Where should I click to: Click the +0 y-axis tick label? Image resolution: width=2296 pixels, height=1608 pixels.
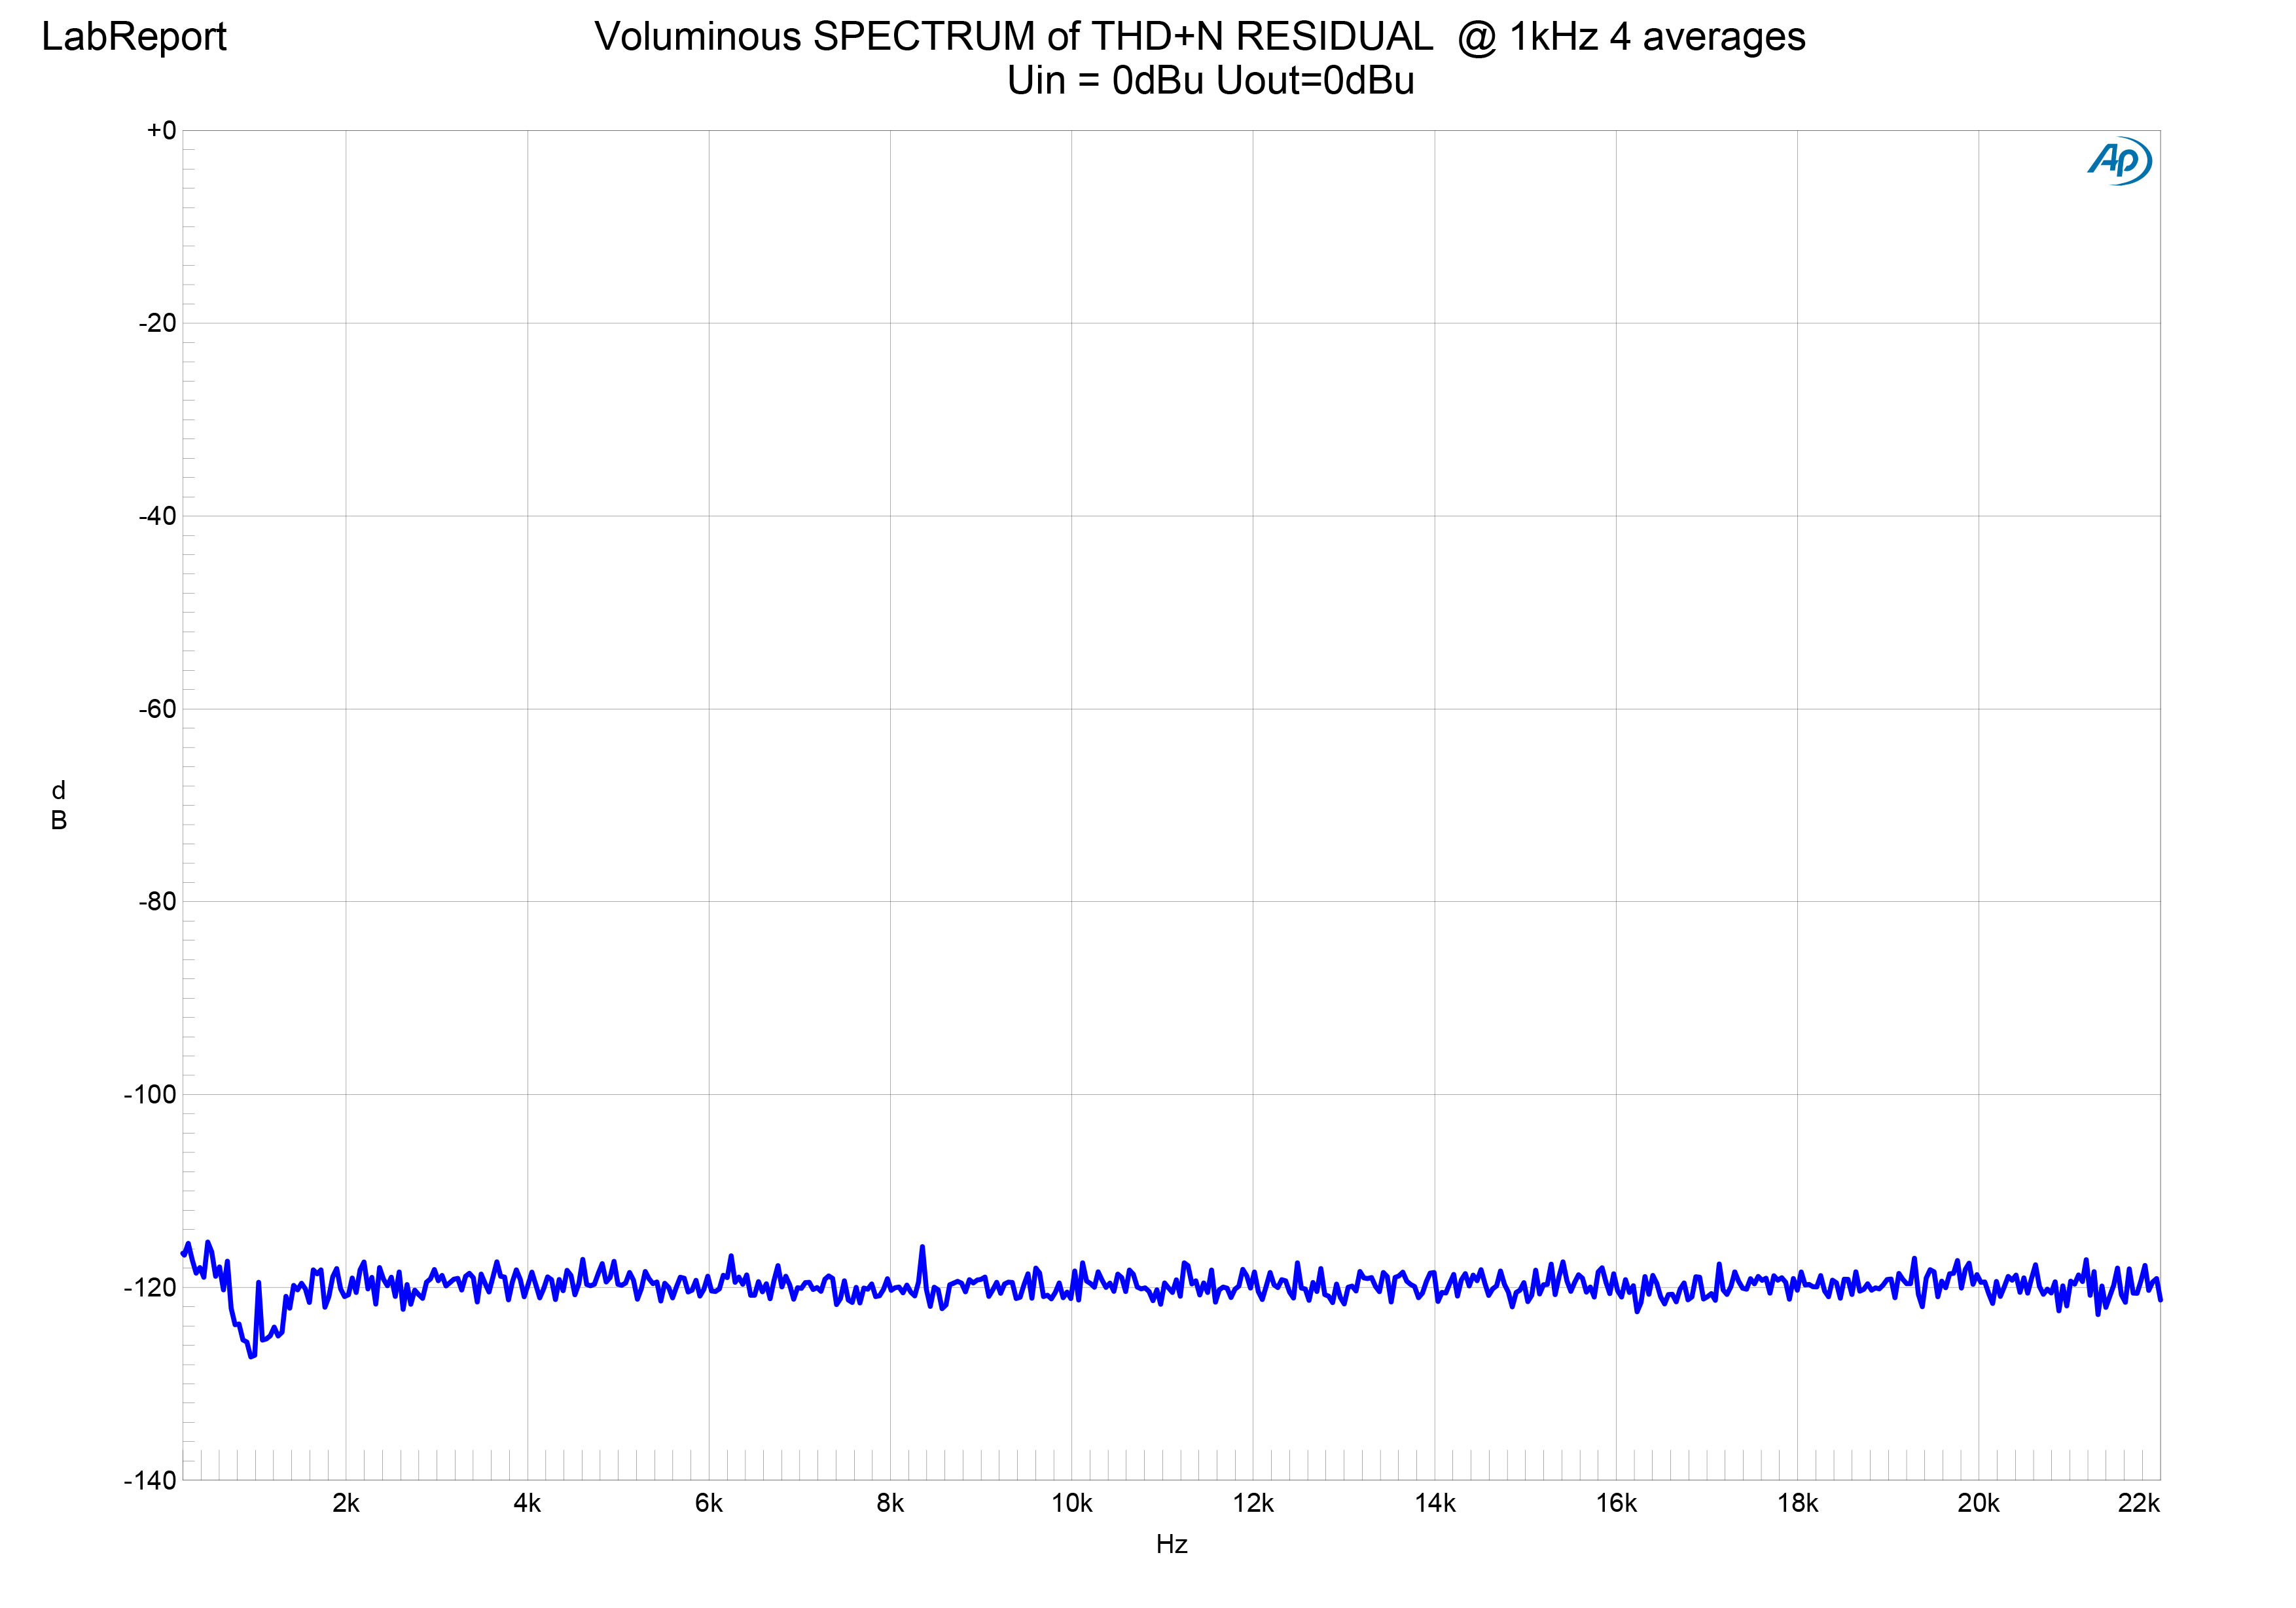(x=161, y=130)
